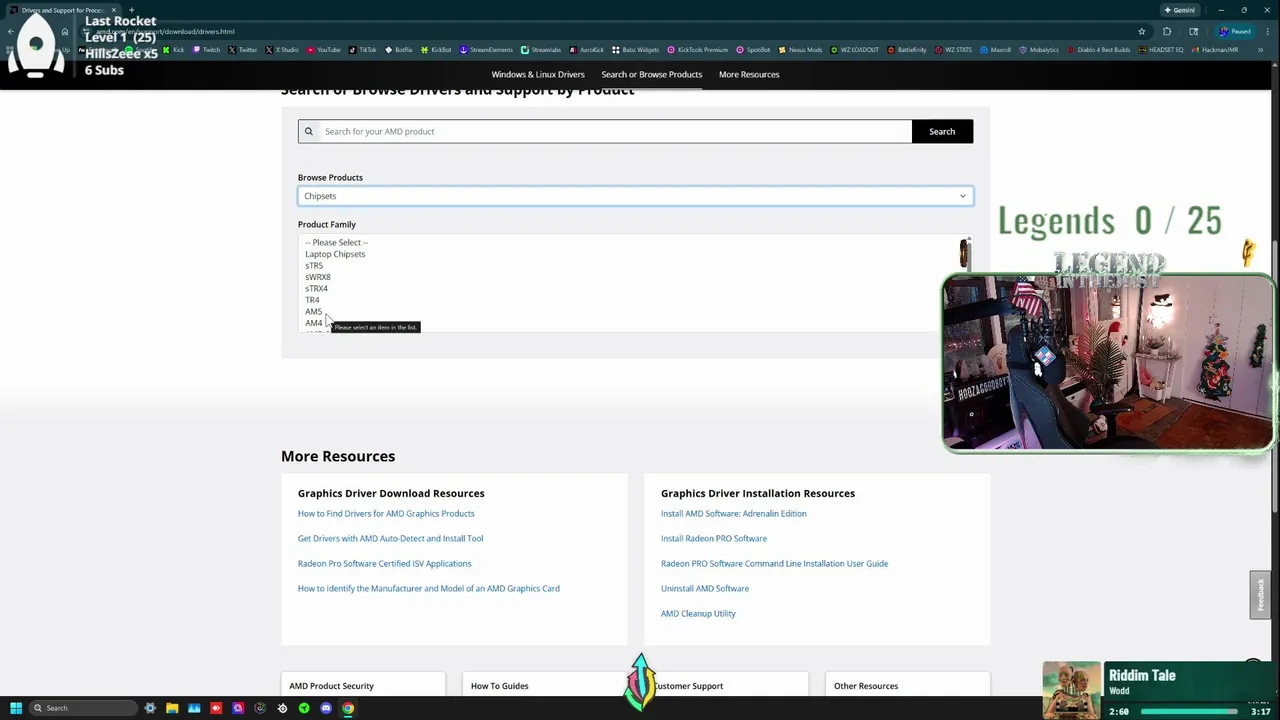This screenshot has height=720, width=1280.
Task: Select Laptop Chipsets in Product Family list
Action: tap(335, 254)
